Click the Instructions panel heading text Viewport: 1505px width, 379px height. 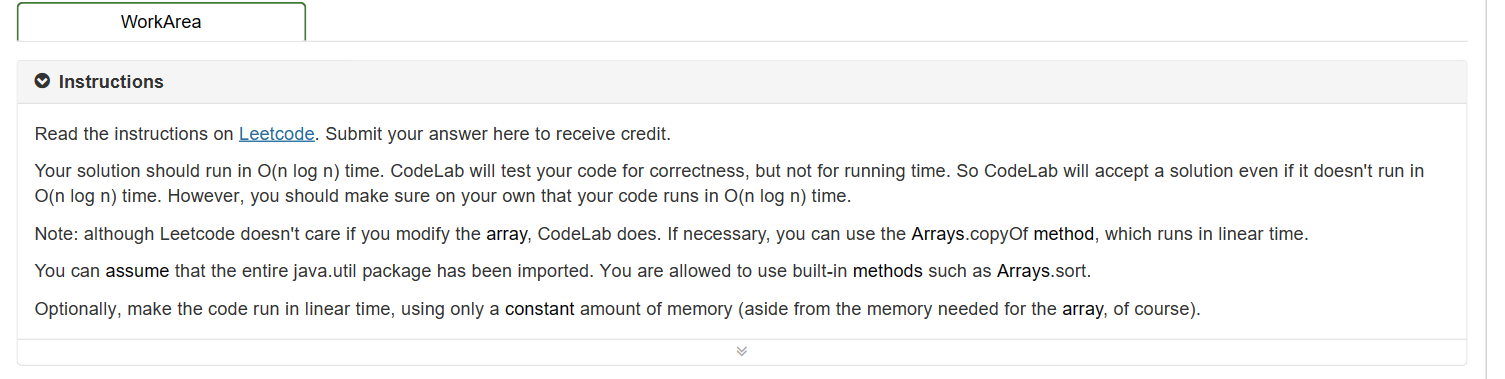[x=111, y=82]
